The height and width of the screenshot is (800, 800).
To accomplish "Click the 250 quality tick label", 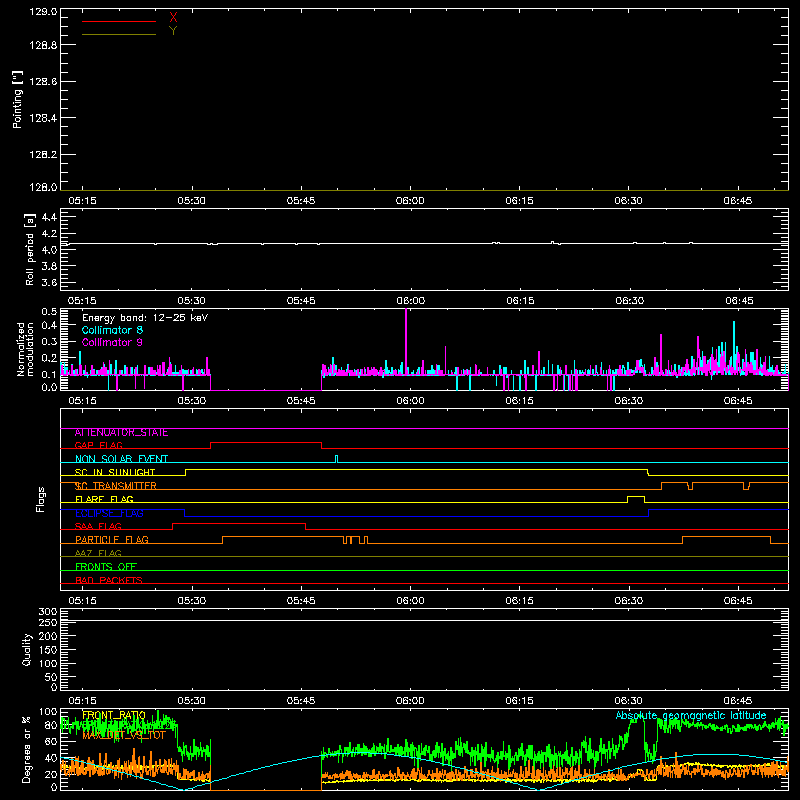I will tap(48, 623).
